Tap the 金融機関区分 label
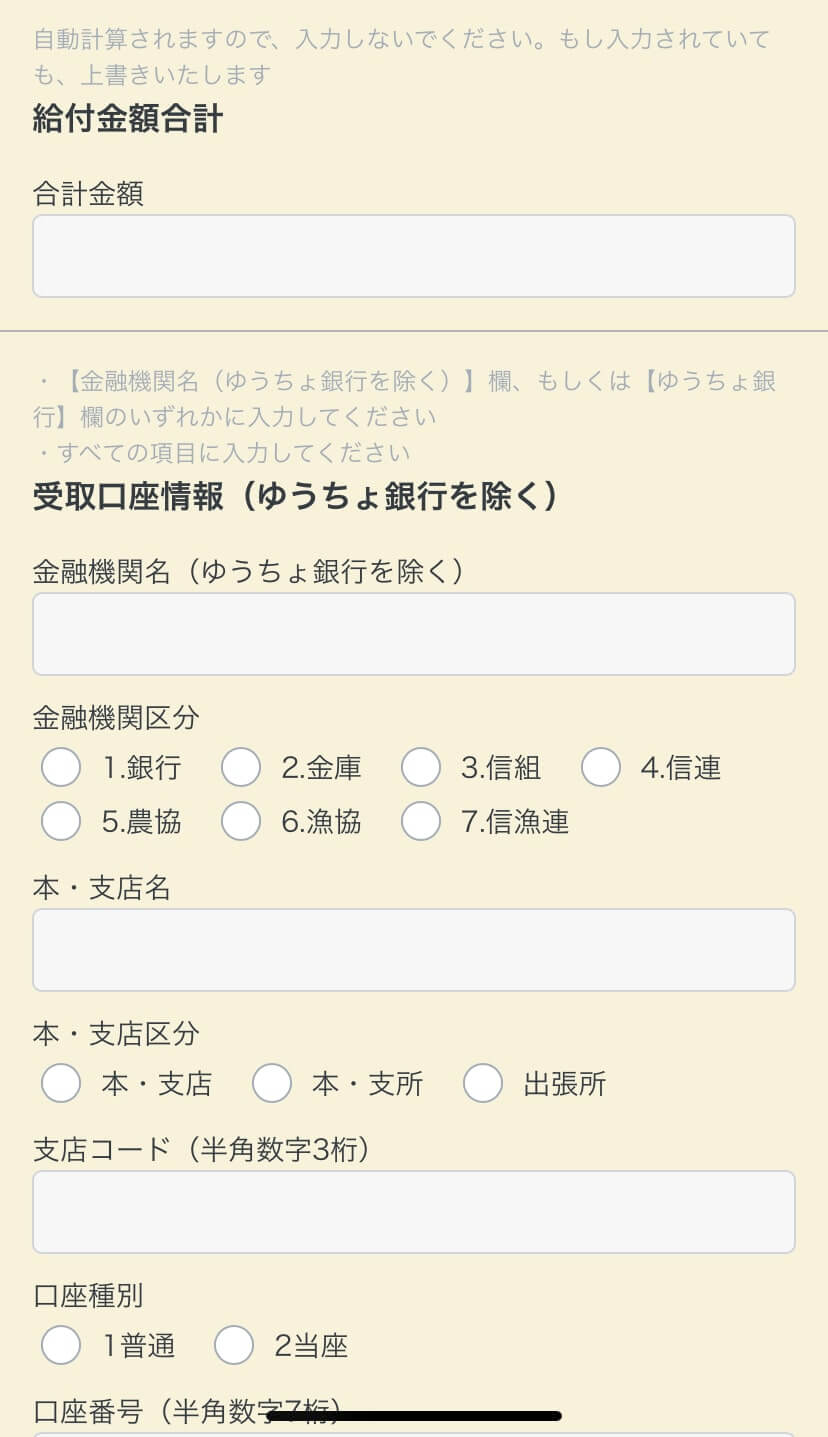Viewport: 828px width, 1437px height. tap(116, 717)
